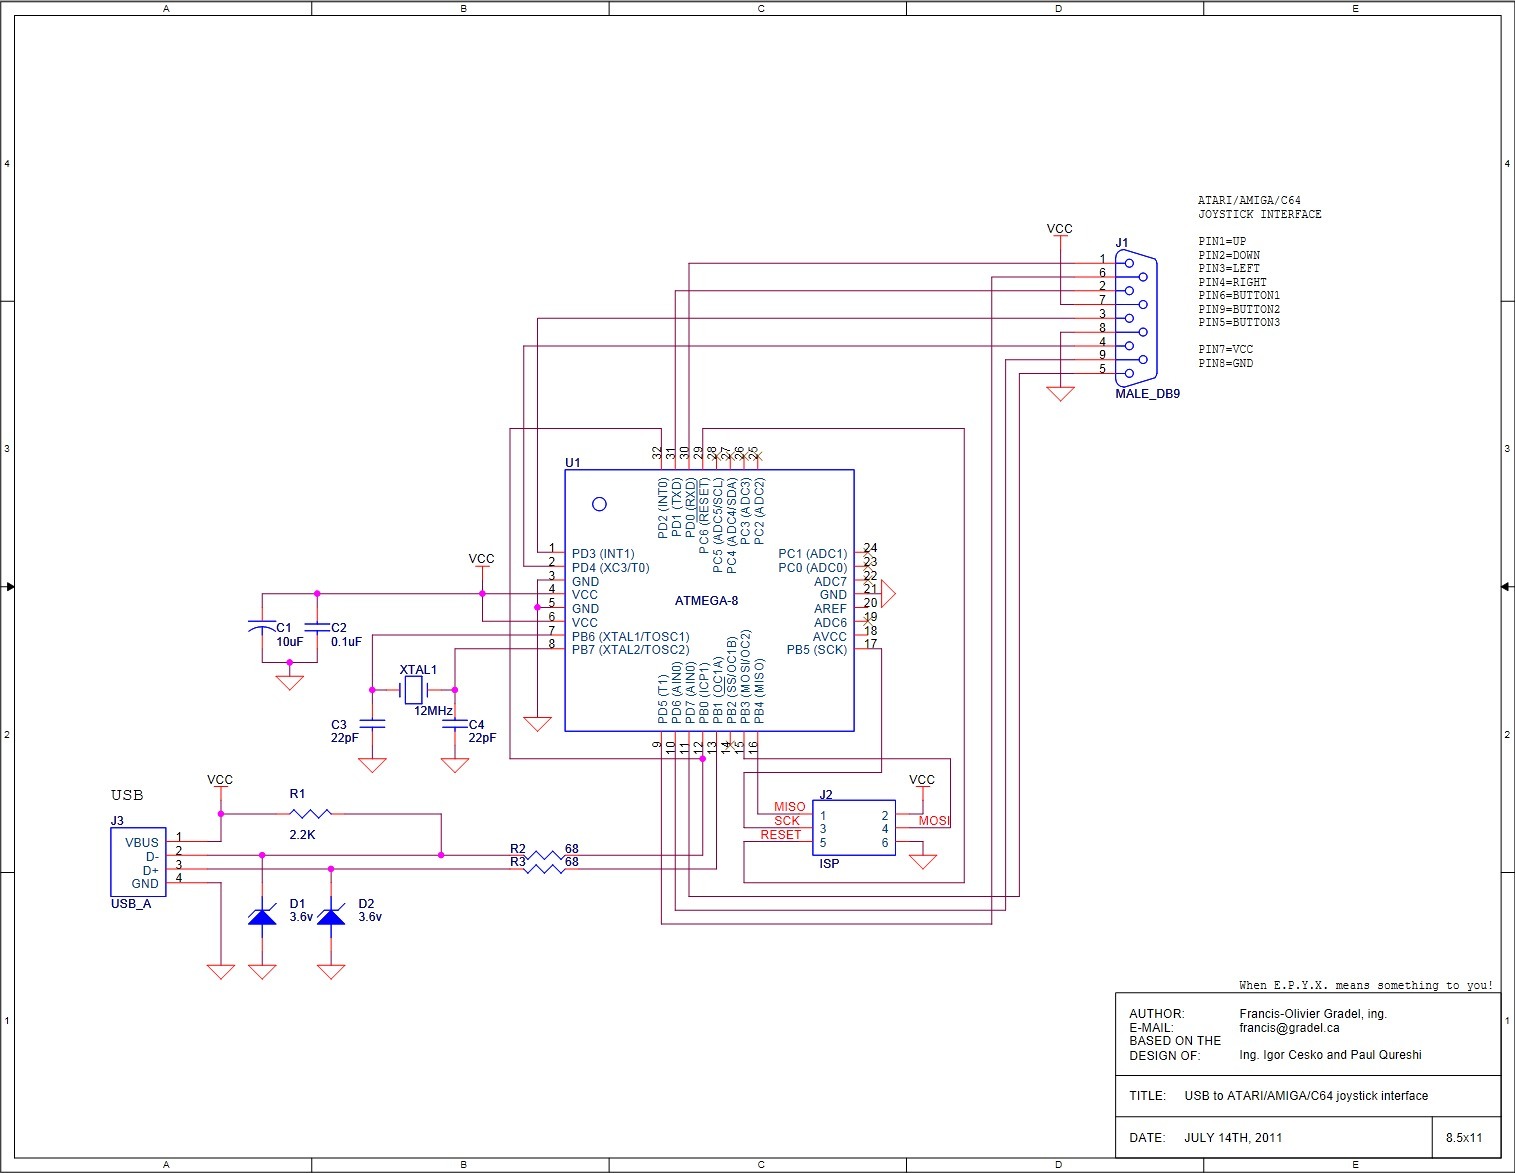This screenshot has width=1515, height=1173.
Task: Select the ATMEGA-8 chip label
Action: 706,601
